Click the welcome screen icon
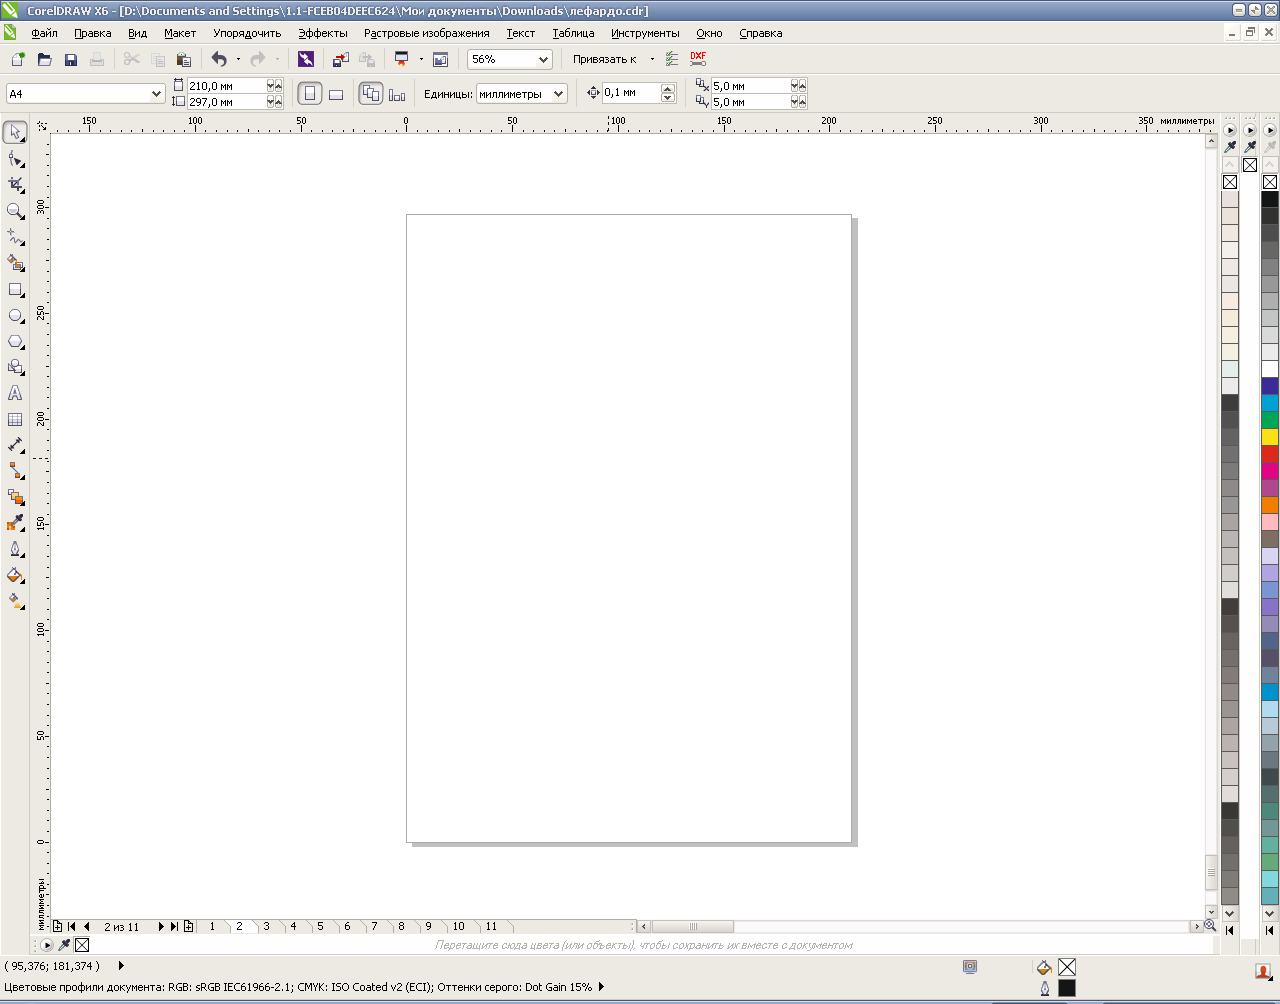The width and height of the screenshot is (1280, 1004). tap(440, 60)
